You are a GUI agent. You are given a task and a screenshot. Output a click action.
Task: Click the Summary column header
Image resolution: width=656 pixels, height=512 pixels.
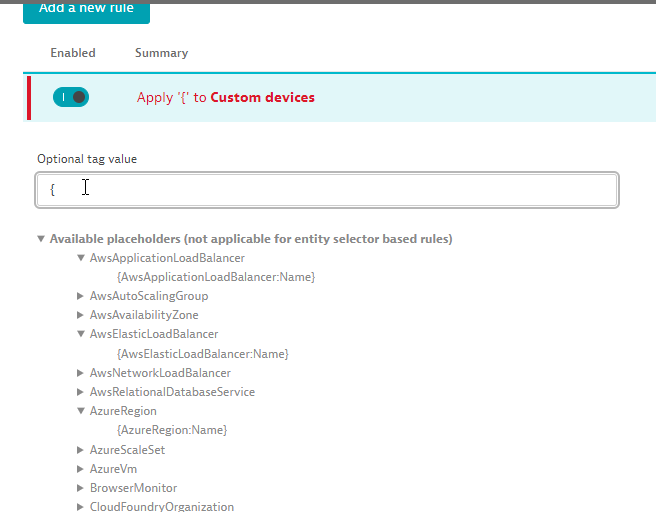click(161, 53)
